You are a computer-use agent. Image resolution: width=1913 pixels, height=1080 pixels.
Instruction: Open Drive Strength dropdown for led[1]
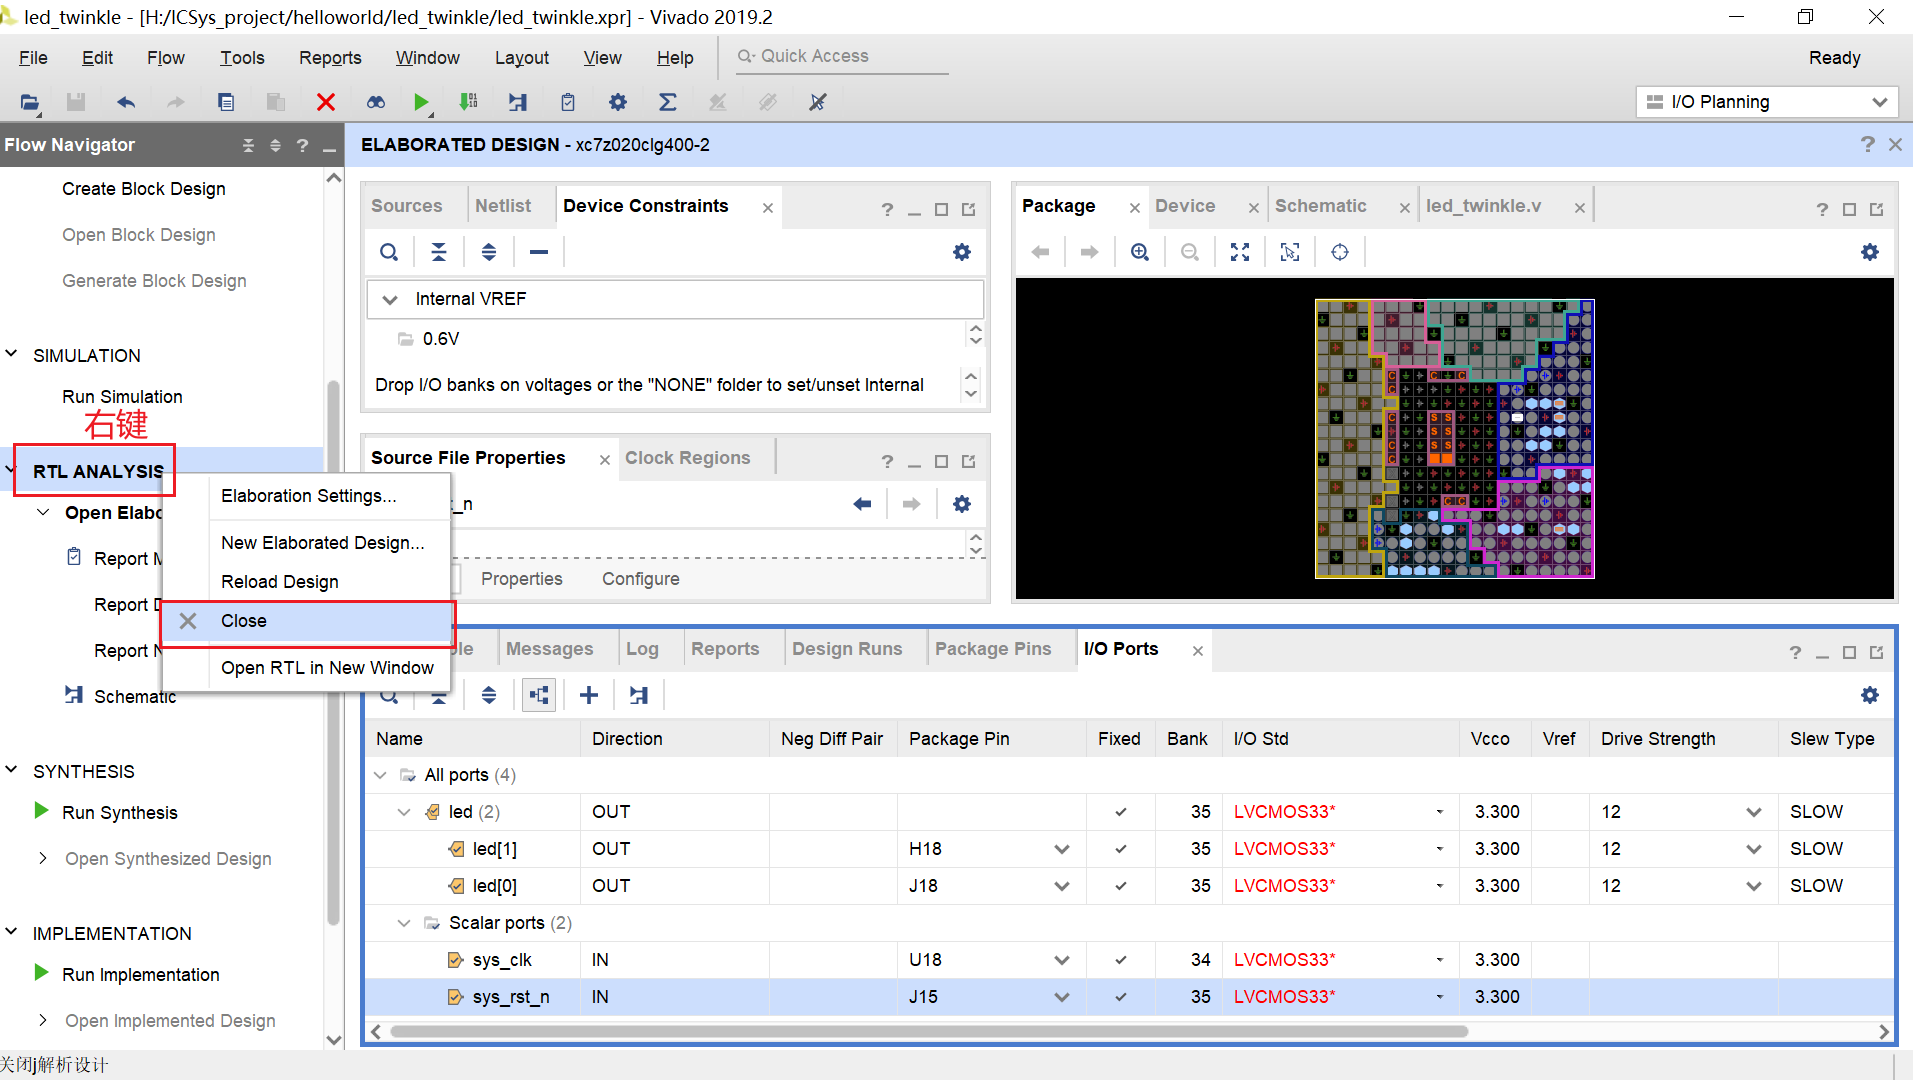[1753, 849]
